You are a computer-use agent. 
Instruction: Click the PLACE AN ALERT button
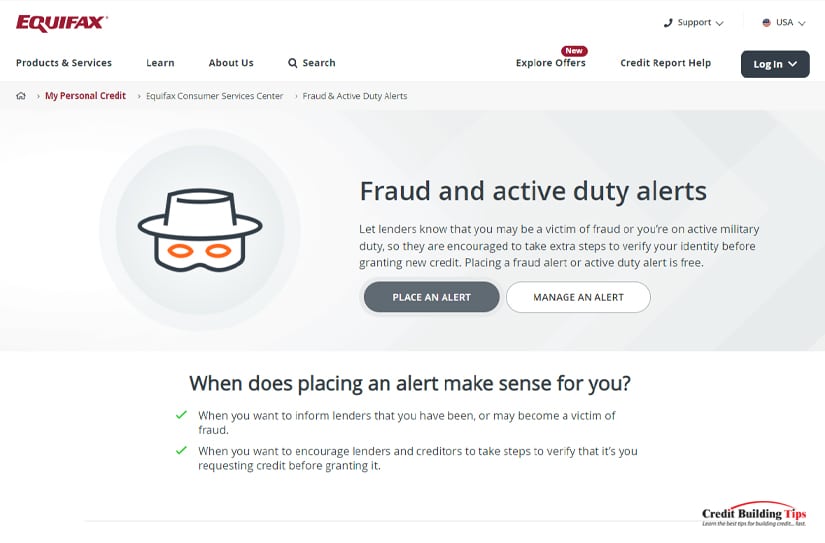point(431,297)
